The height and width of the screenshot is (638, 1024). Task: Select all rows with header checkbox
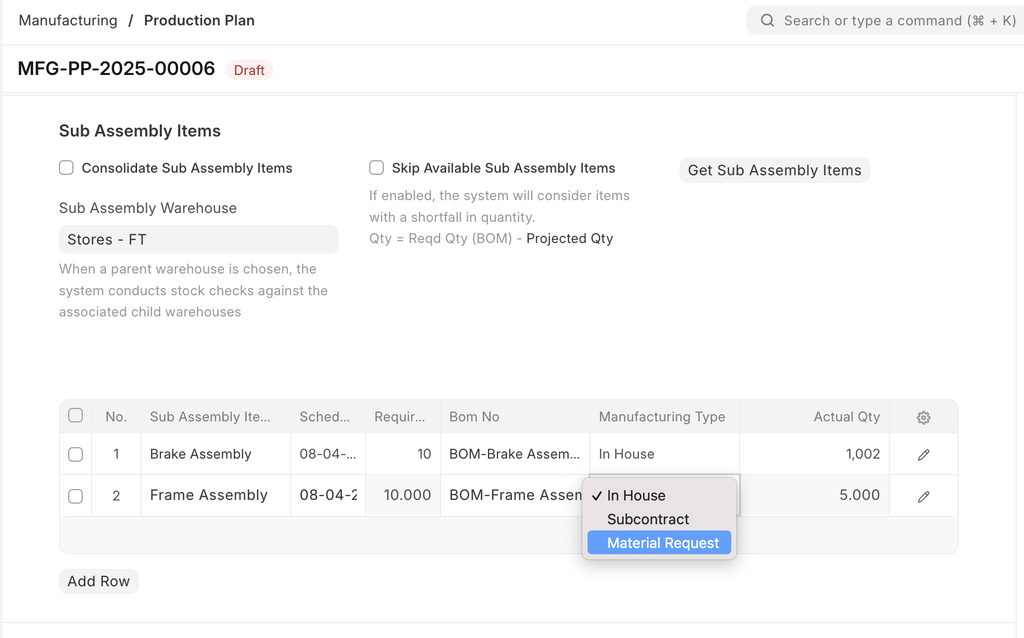click(75, 416)
